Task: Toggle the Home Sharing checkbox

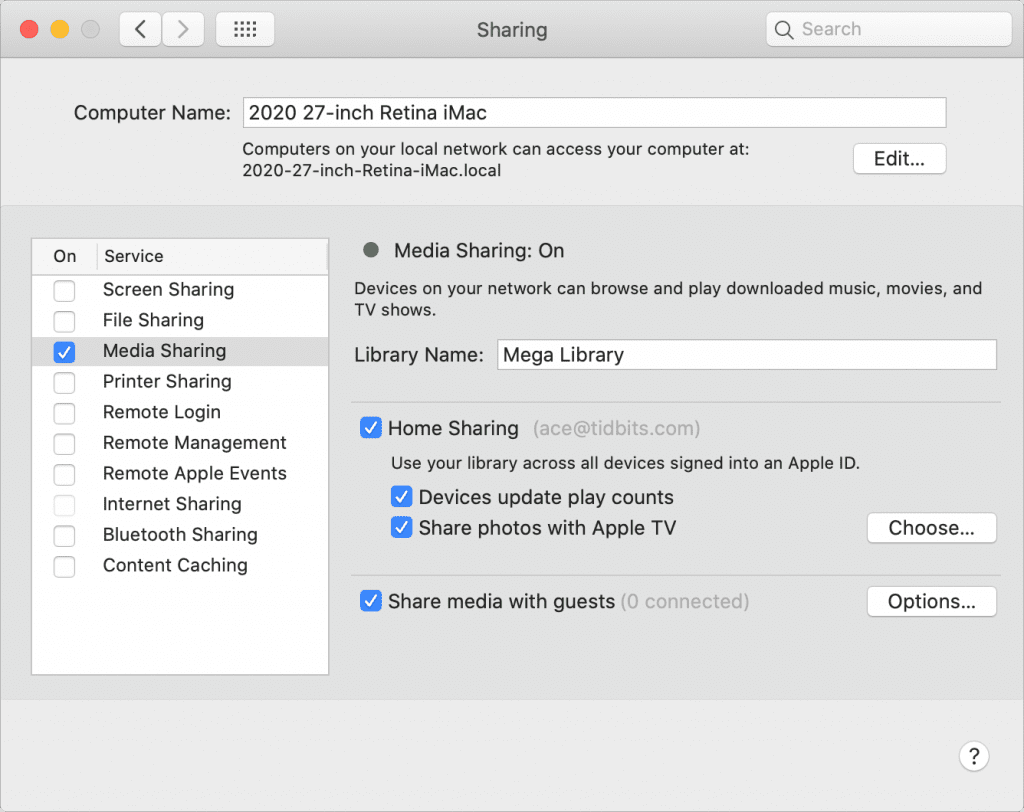Action: (x=370, y=428)
